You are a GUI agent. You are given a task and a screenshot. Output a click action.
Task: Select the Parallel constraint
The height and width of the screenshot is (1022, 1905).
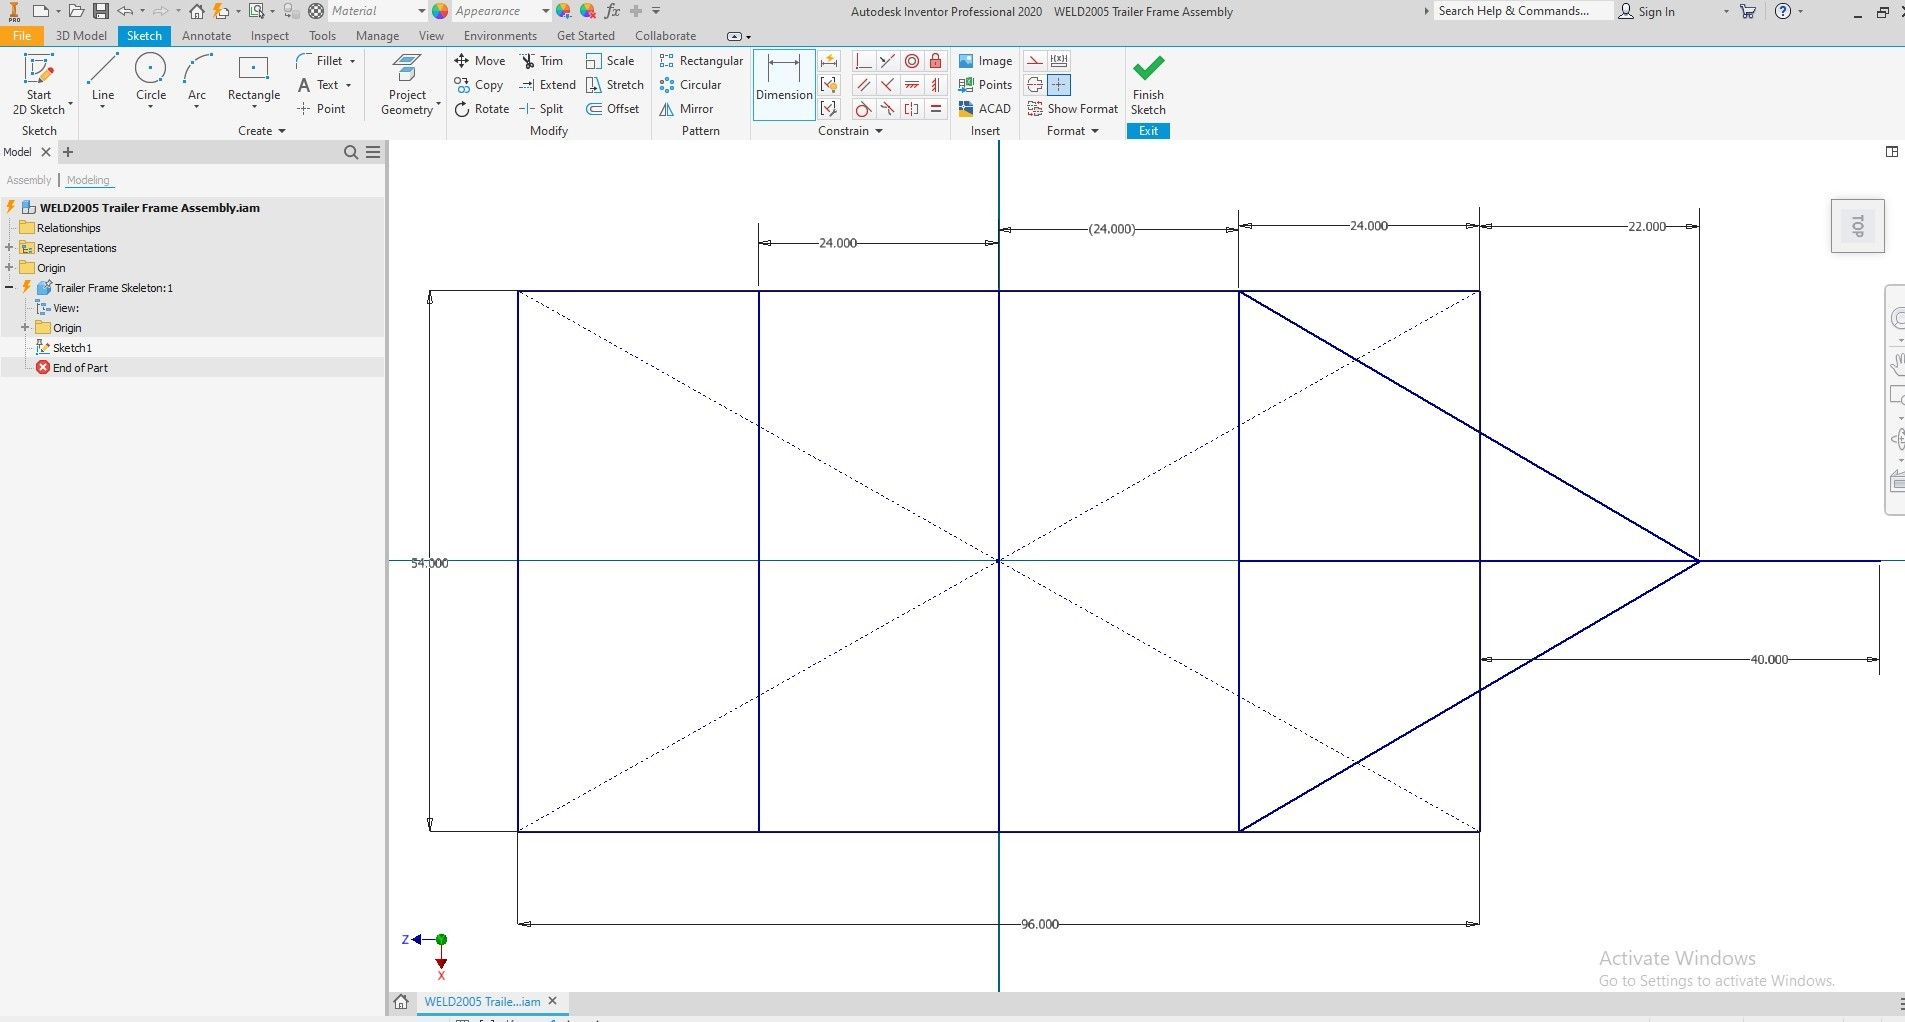coord(862,85)
